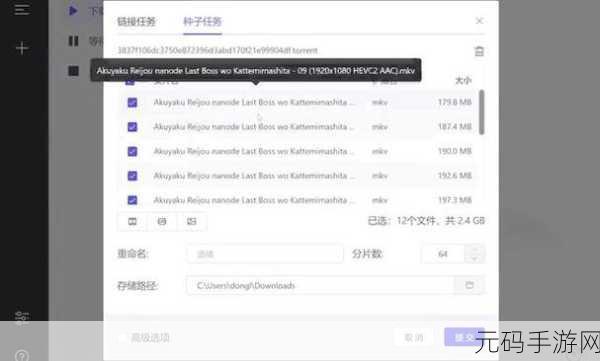Viewport: 600px width, 361px height.
Task: Close the new task dialog
Action: pyautogui.click(x=479, y=21)
